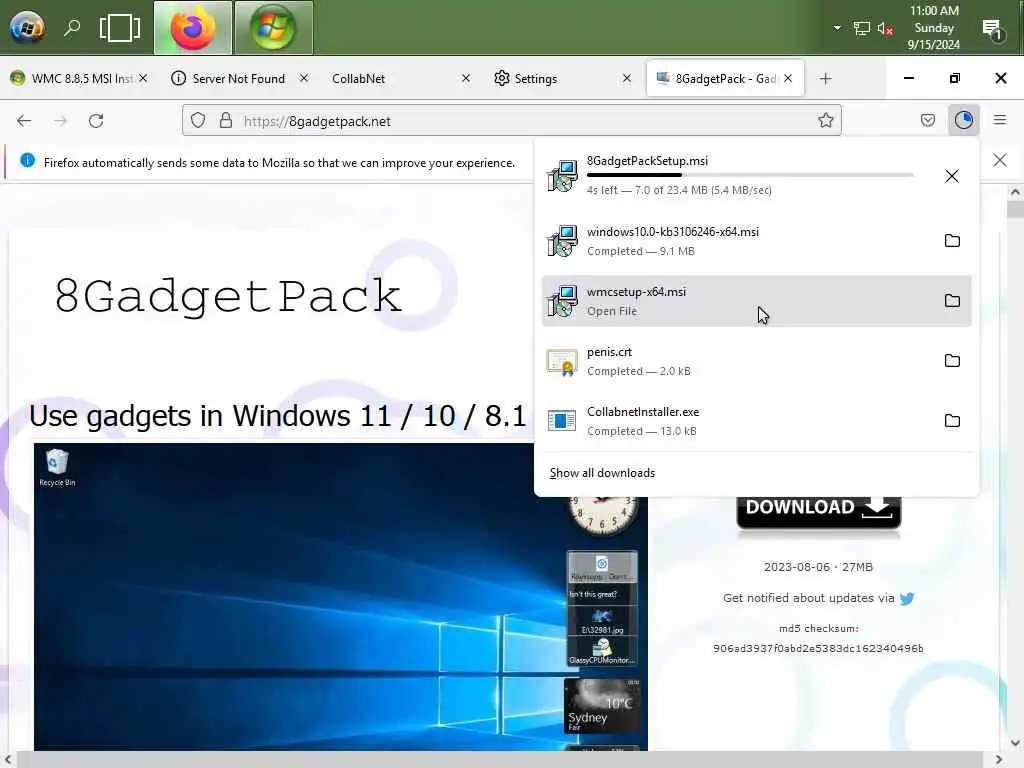This screenshot has height=768, width=1024.
Task: Open the taskbar search magnifier
Action: point(72,27)
